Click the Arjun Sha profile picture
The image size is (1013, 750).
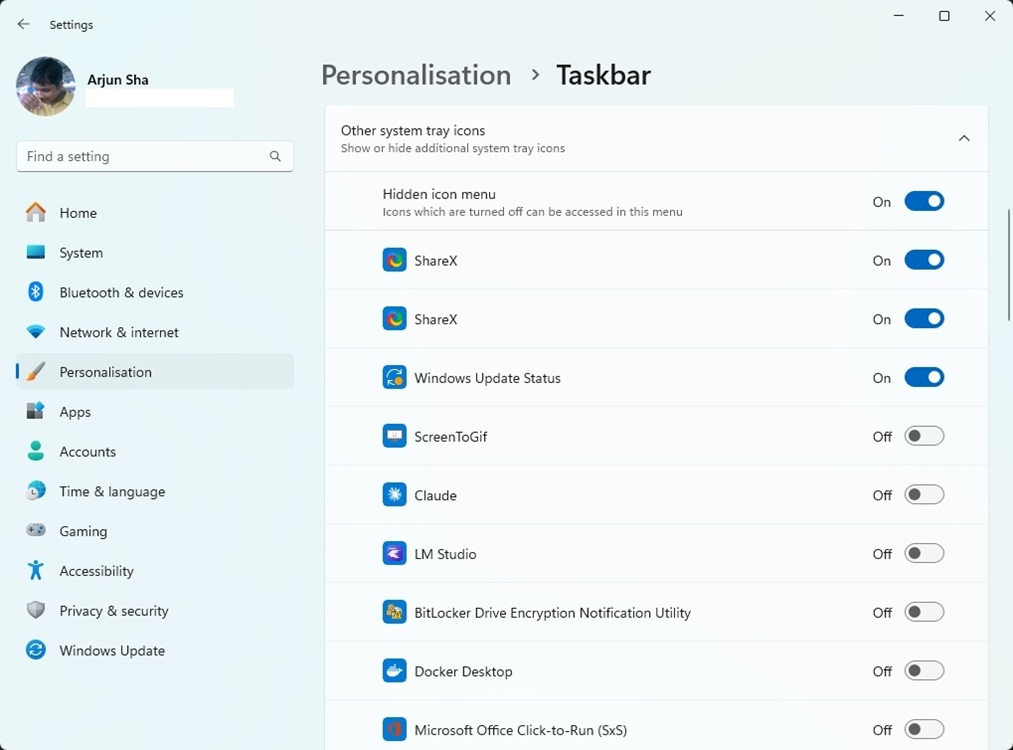click(45, 86)
